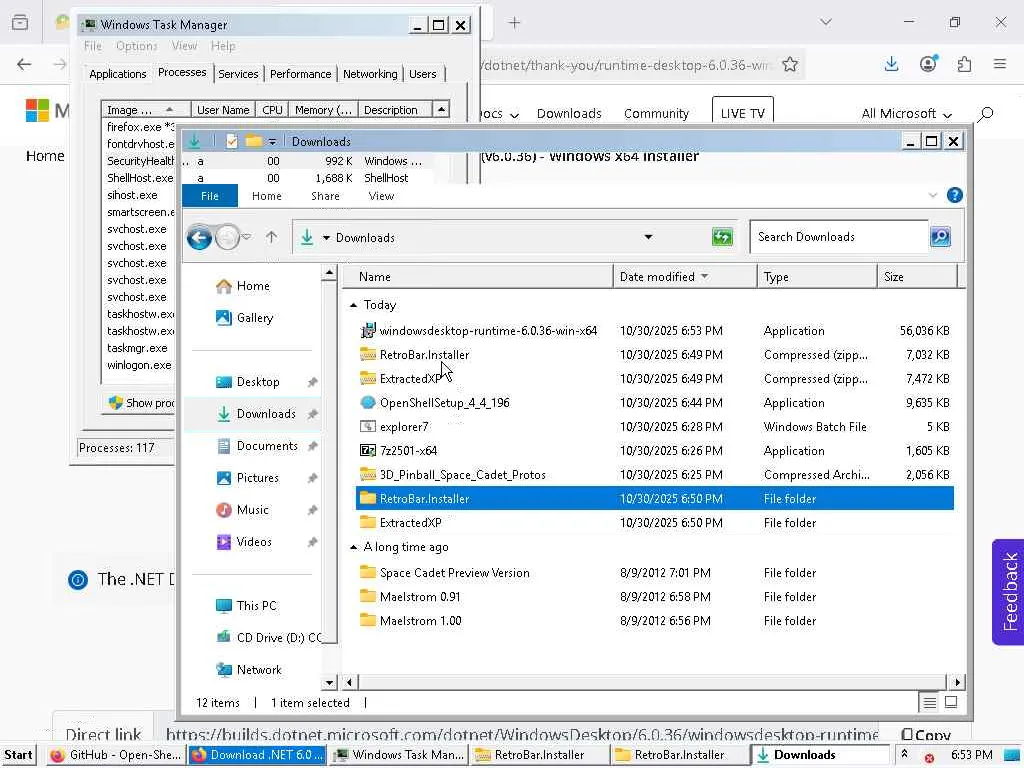This screenshot has width=1024, height=768.
Task: Open the View tab in Explorer ribbon
Action: (381, 196)
